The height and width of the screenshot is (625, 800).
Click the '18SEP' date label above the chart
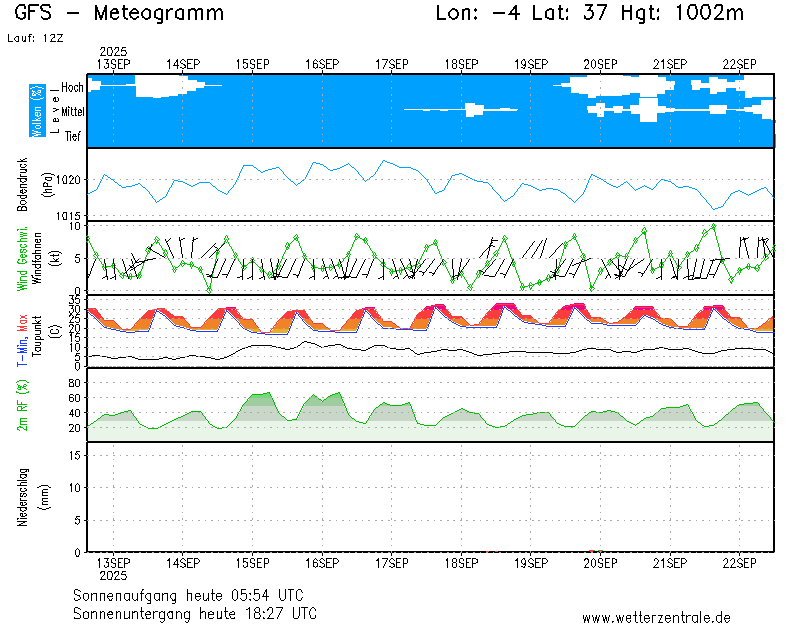point(461,65)
